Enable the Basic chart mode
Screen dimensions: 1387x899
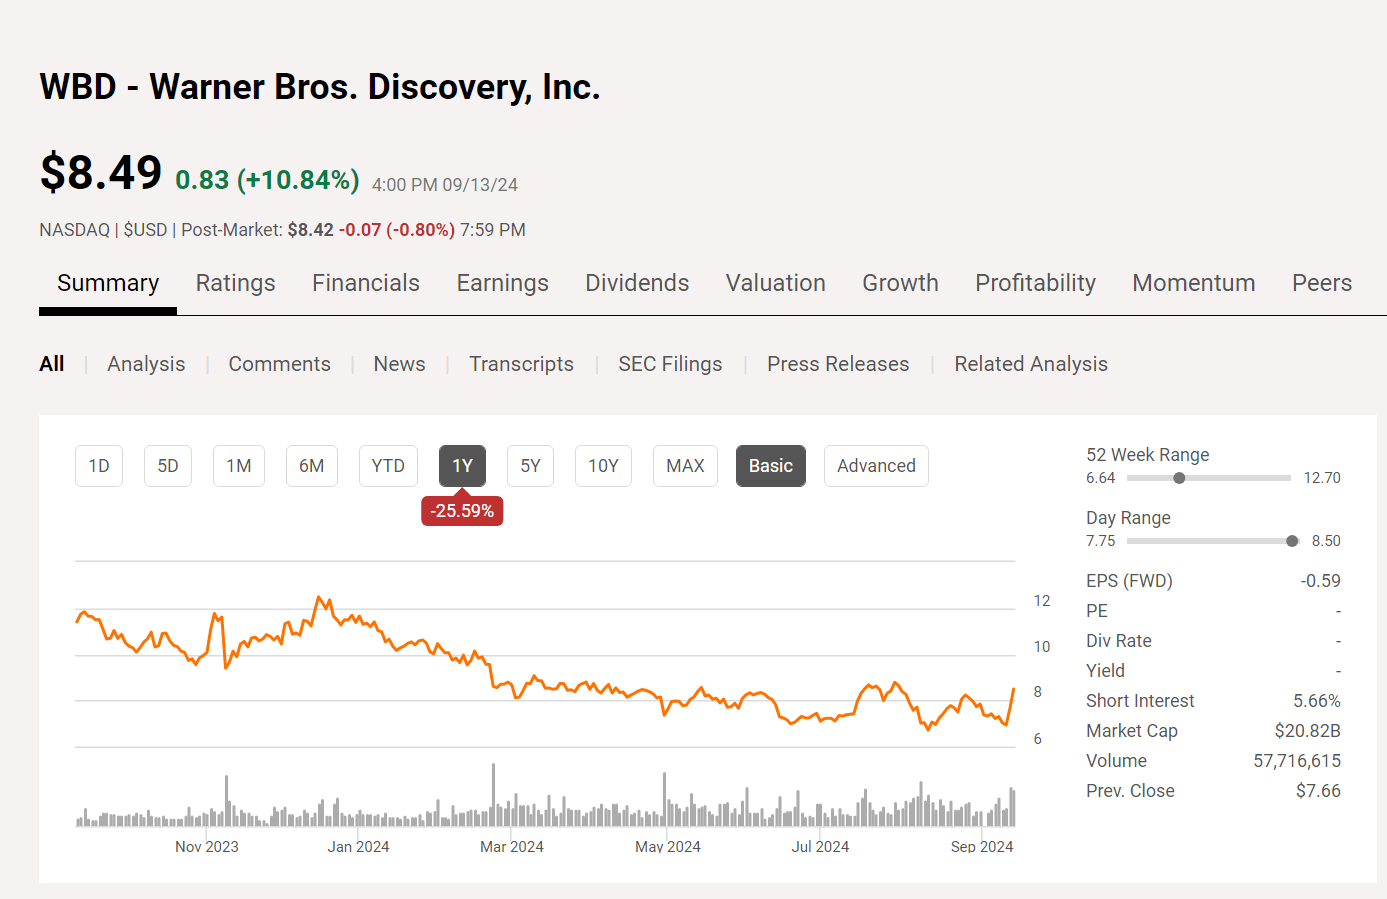coord(770,465)
